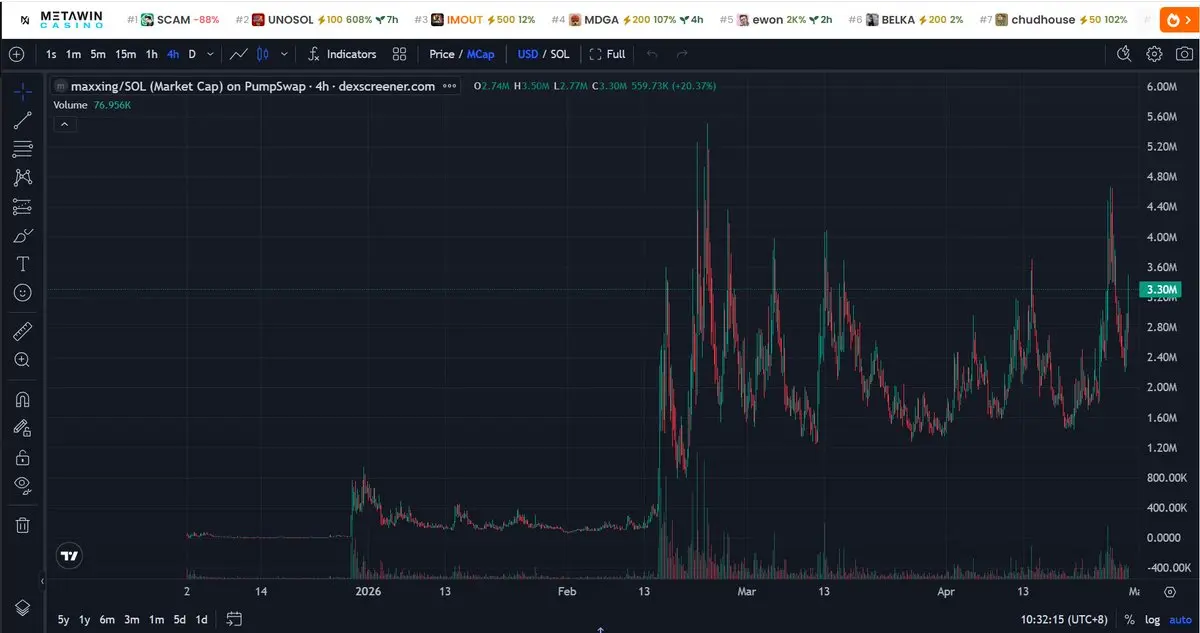Screen dimensions: 1200x633
Task: Open trending token #1 SCAM
Action: [x=175, y=20]
